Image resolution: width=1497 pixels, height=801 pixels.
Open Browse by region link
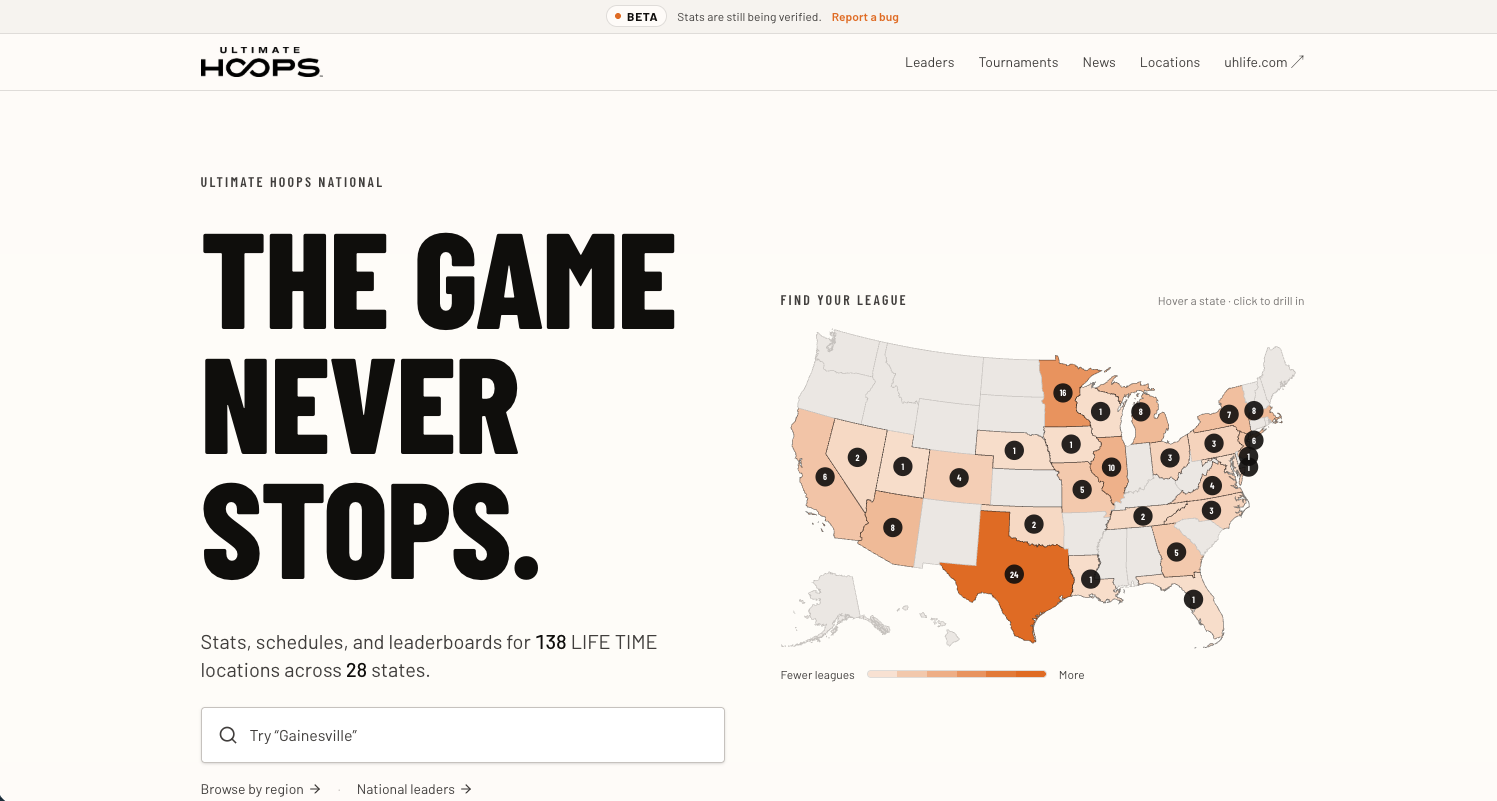(260, 789)
